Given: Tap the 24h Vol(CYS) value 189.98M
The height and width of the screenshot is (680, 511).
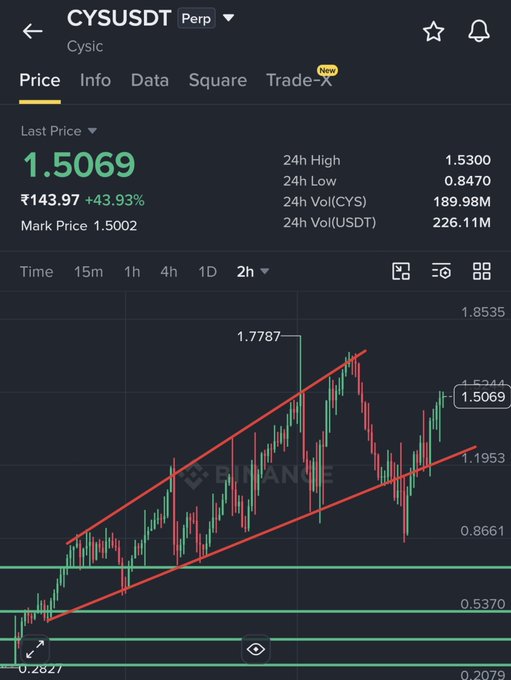Looking at the screenshot, I should (x=462, y=202).
